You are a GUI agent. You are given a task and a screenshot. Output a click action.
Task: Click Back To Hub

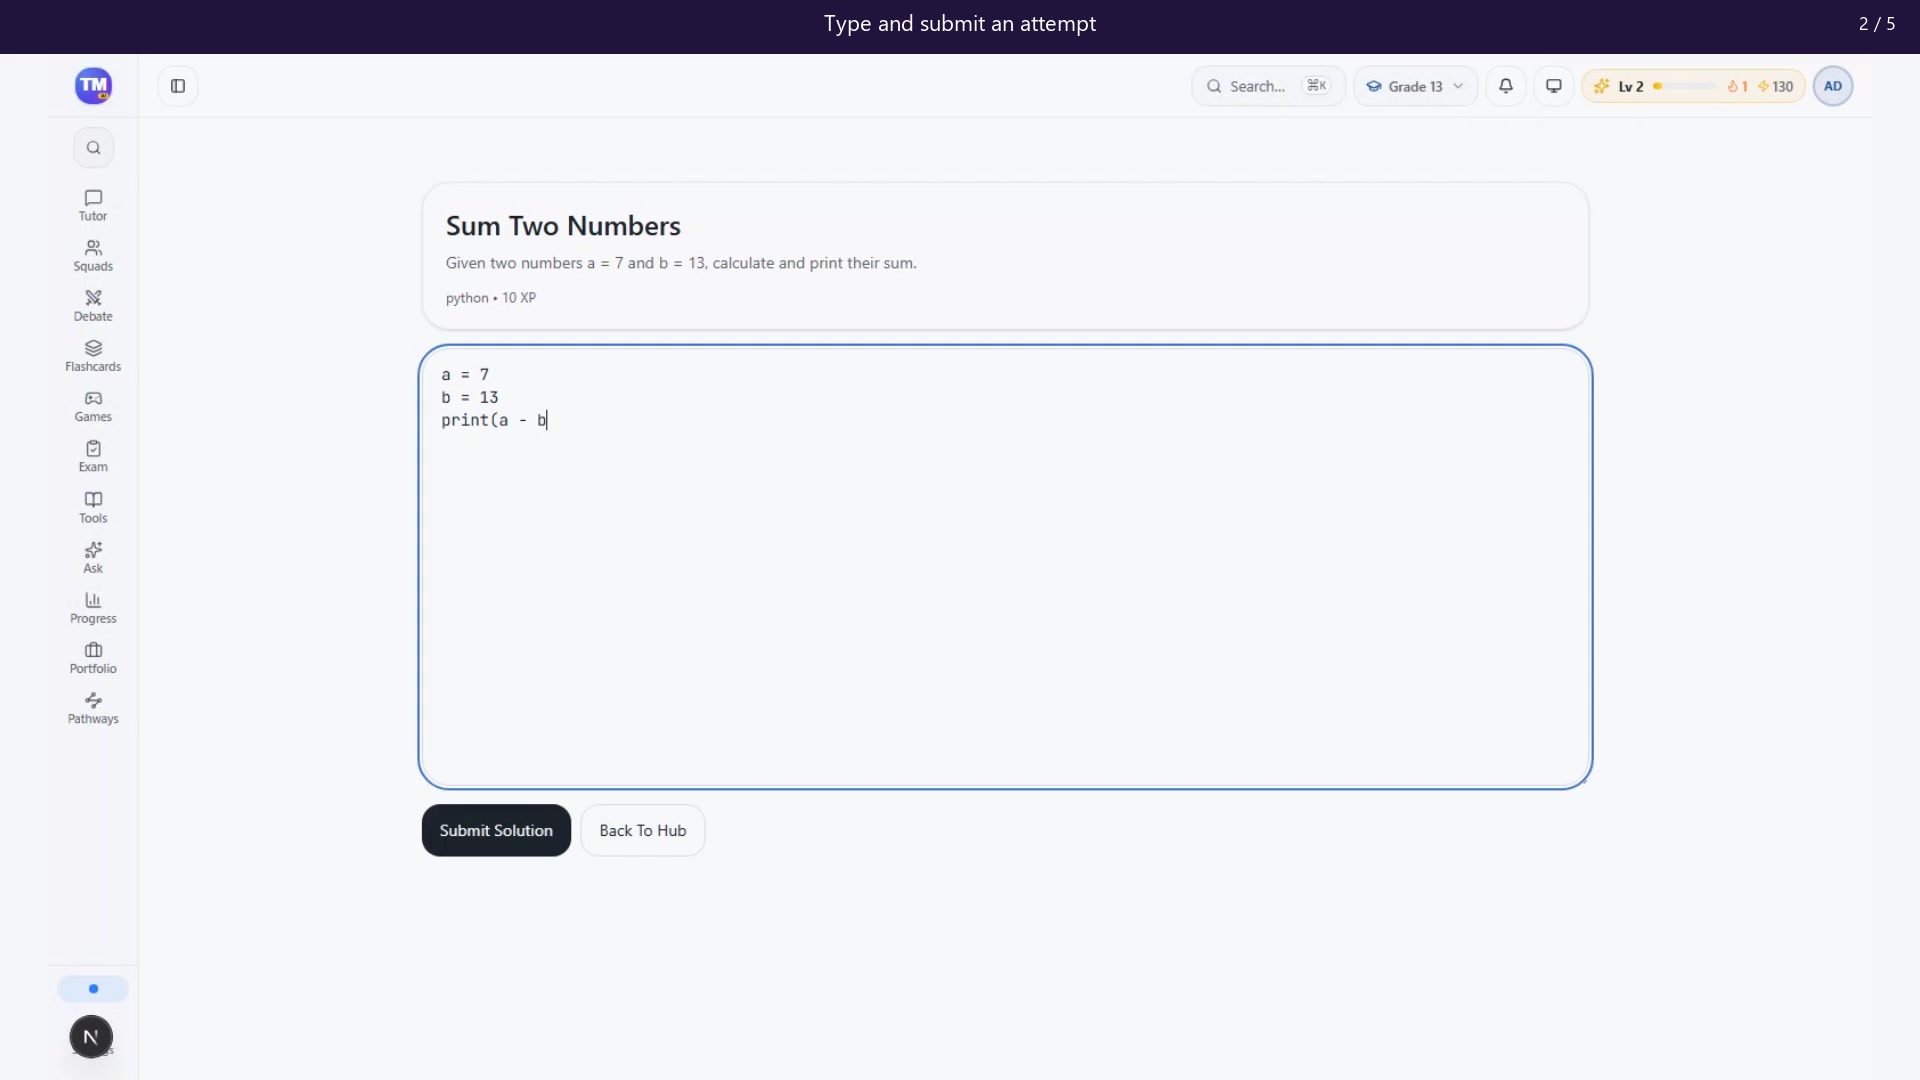point(643,830)
